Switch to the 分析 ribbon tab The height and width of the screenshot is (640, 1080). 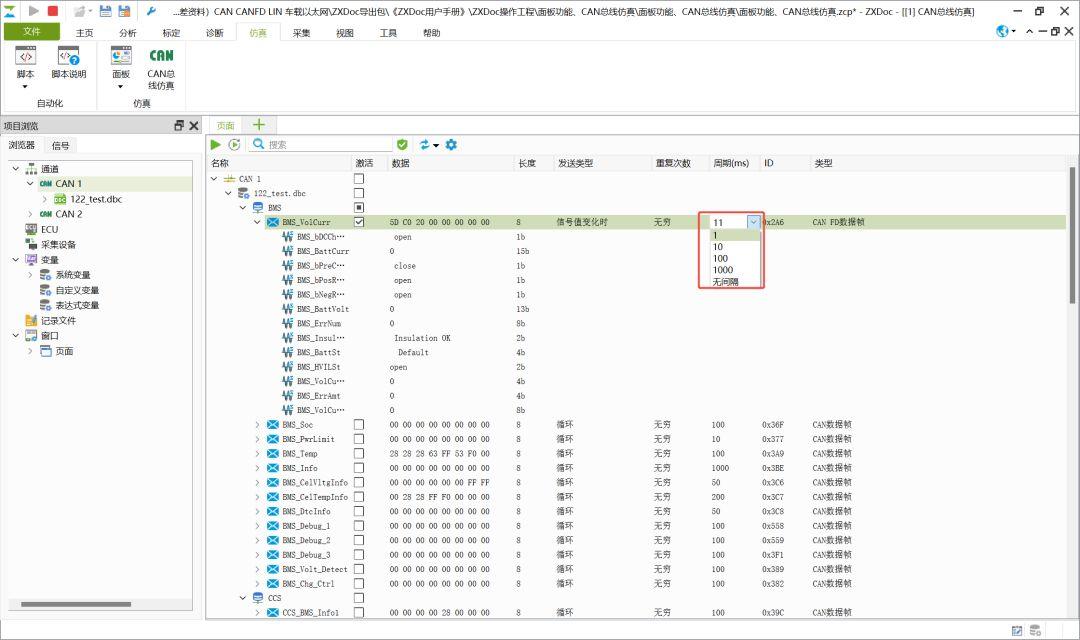pyautogui.click(x=127, y=32)
